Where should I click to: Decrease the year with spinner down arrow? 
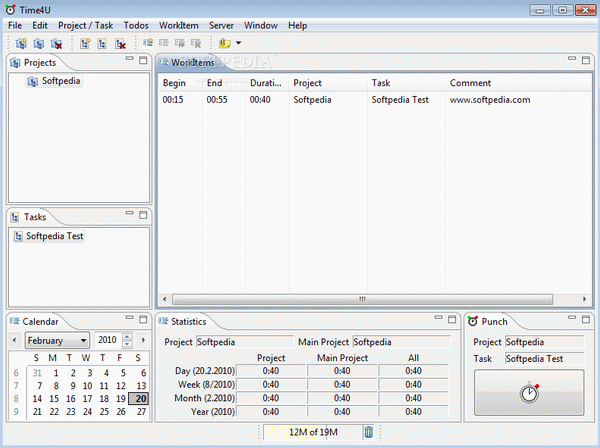pos(127,344)
